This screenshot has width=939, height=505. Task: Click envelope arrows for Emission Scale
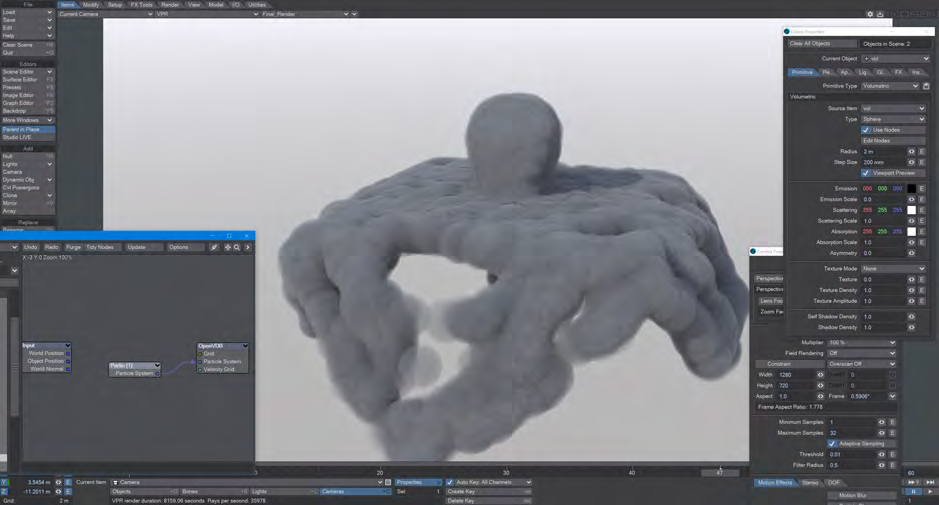[911, 199]
